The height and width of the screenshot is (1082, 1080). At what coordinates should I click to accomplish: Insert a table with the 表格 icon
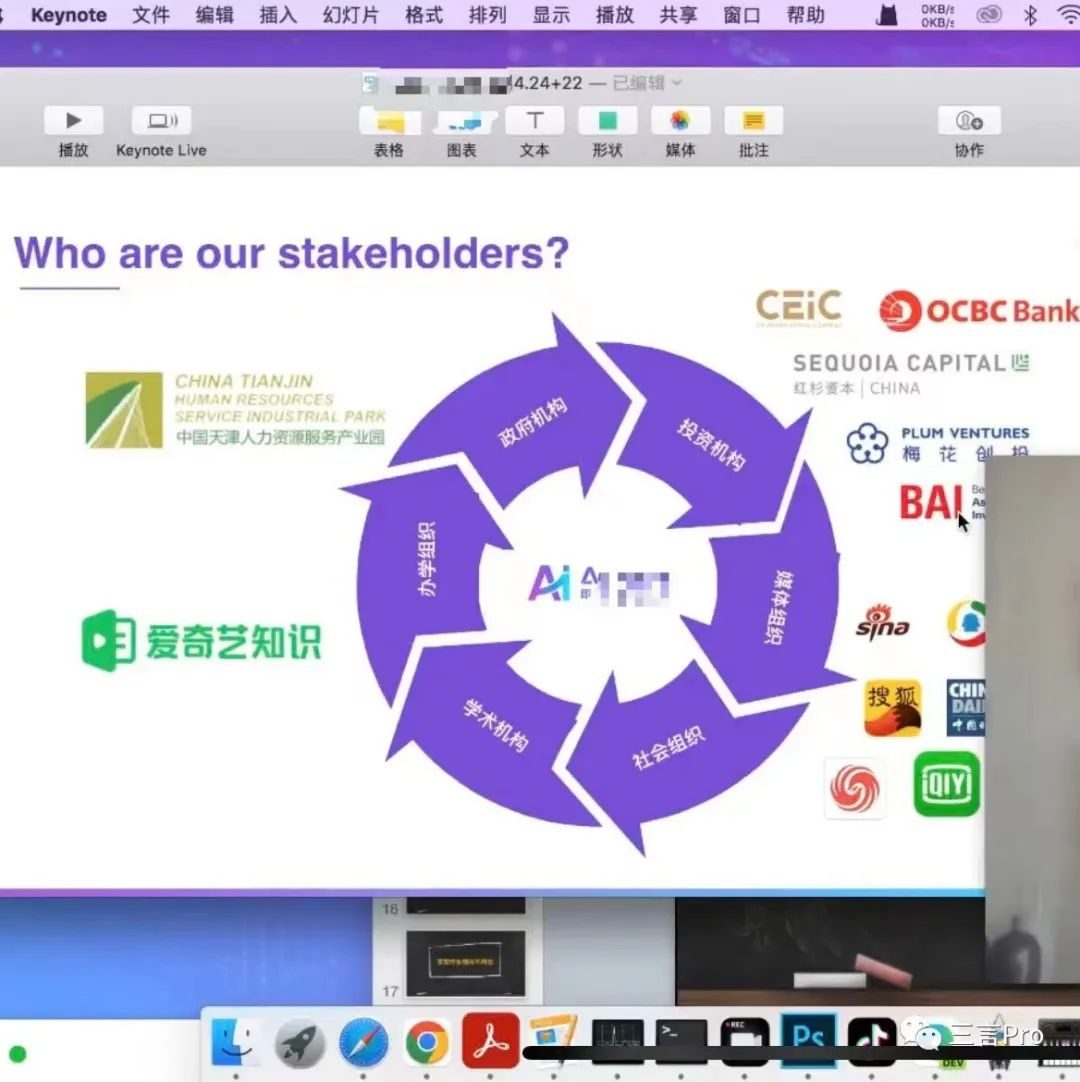389,121
